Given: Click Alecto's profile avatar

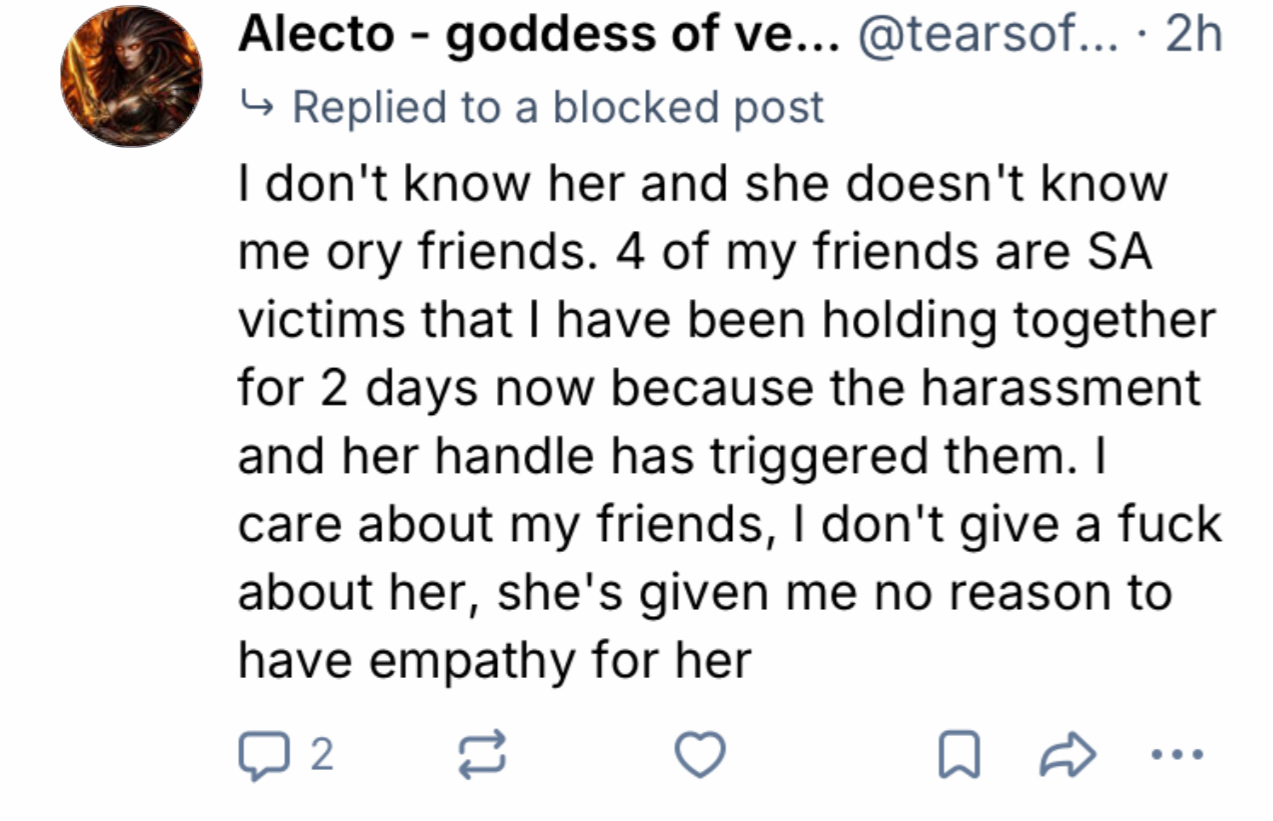Looking at the screenshot, I should click(x=131, y=75).
